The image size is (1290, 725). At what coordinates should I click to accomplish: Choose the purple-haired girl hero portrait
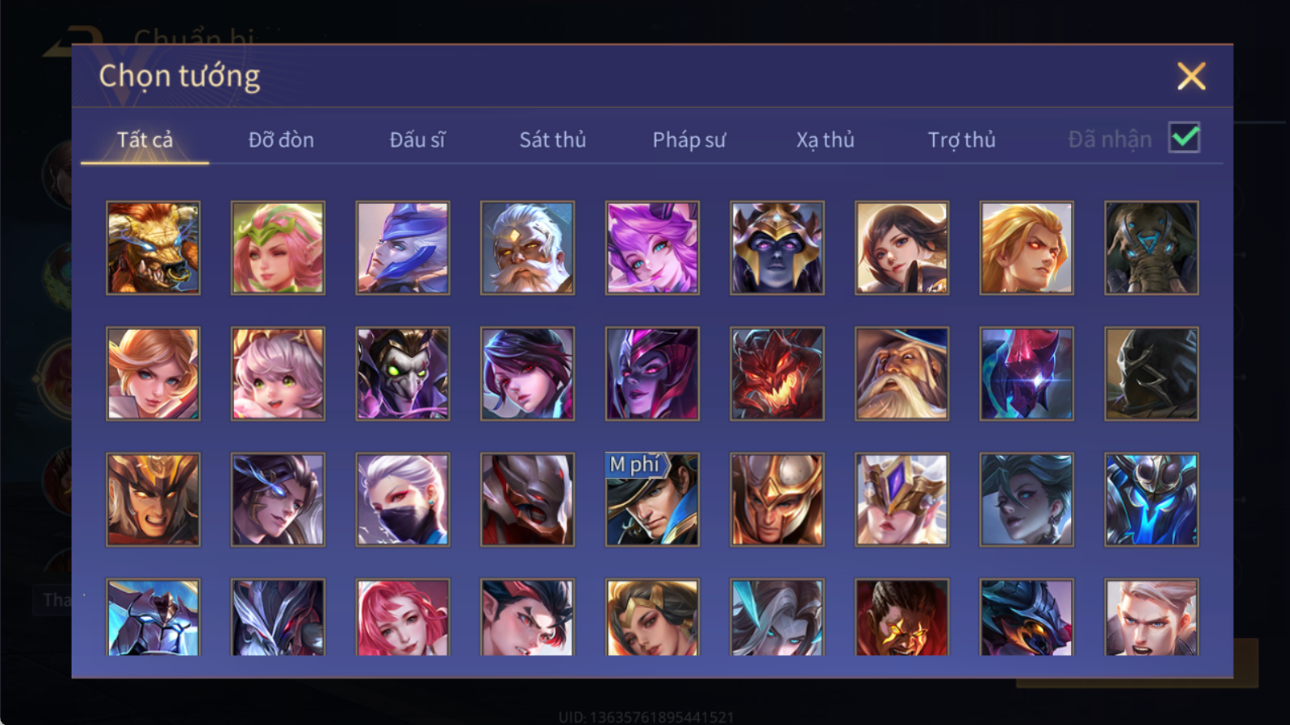pyautogui.click(x=652, y=248)
